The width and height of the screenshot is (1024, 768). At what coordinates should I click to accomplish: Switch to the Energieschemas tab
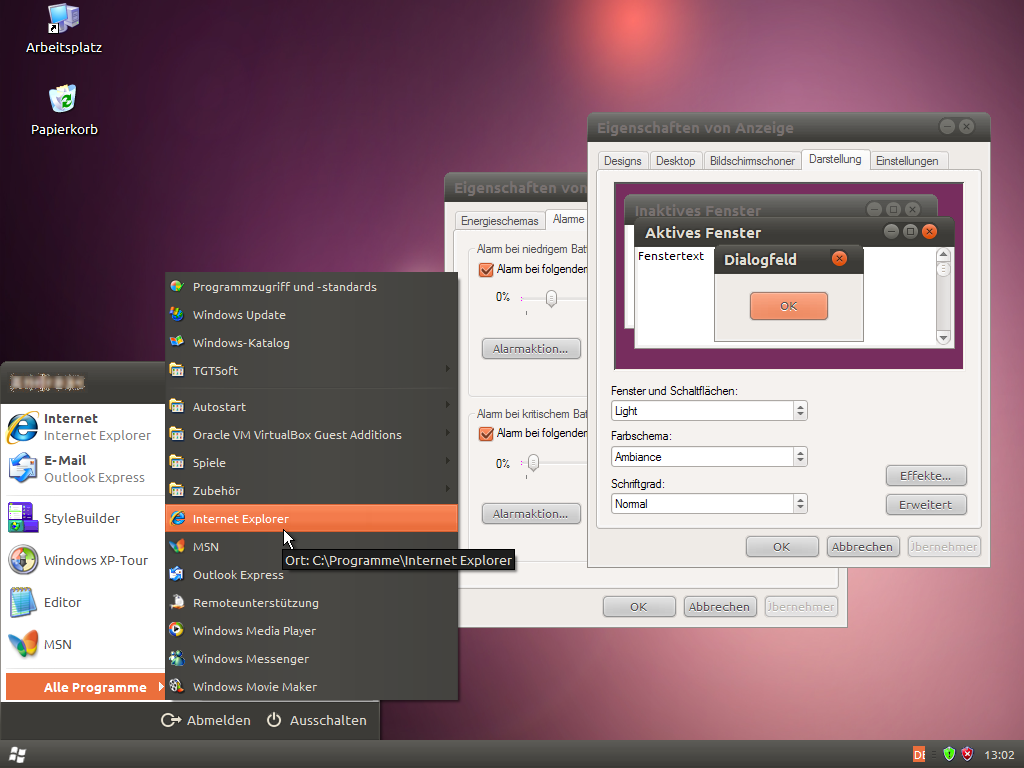500,221
